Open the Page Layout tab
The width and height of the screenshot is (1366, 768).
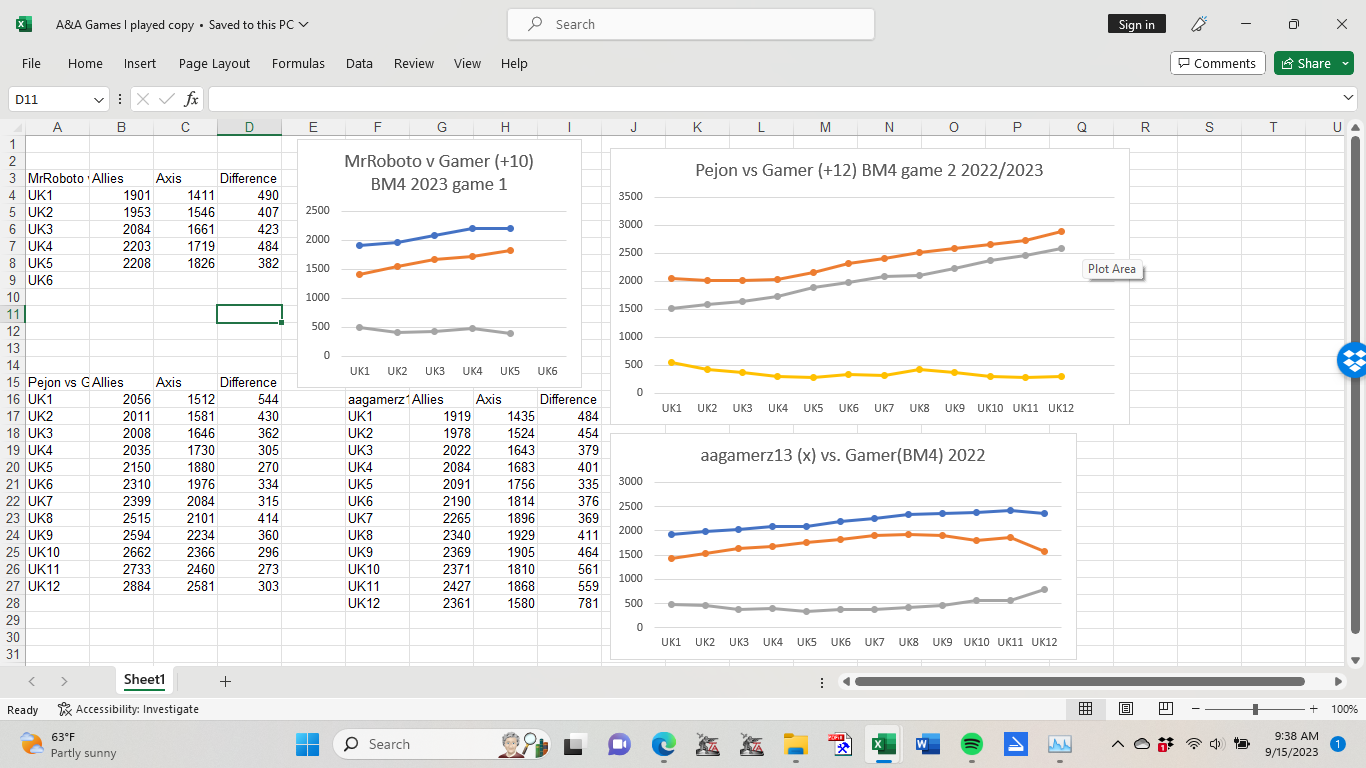214,63
